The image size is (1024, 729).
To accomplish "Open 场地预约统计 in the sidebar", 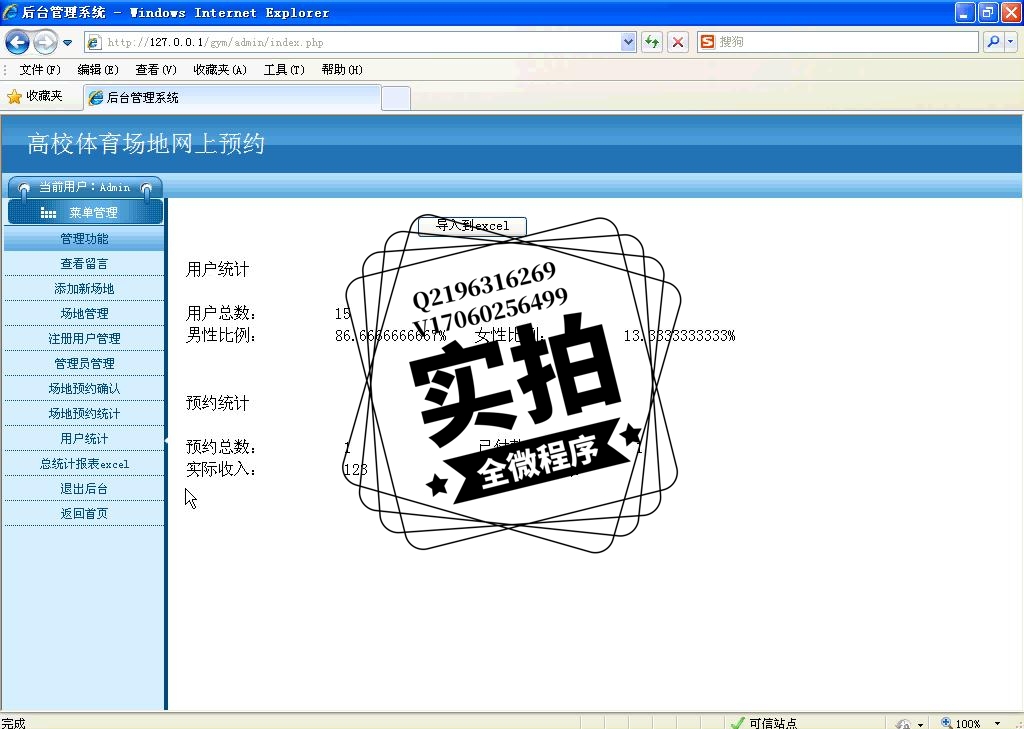I will pyautogui.click(x=84, y=413).
